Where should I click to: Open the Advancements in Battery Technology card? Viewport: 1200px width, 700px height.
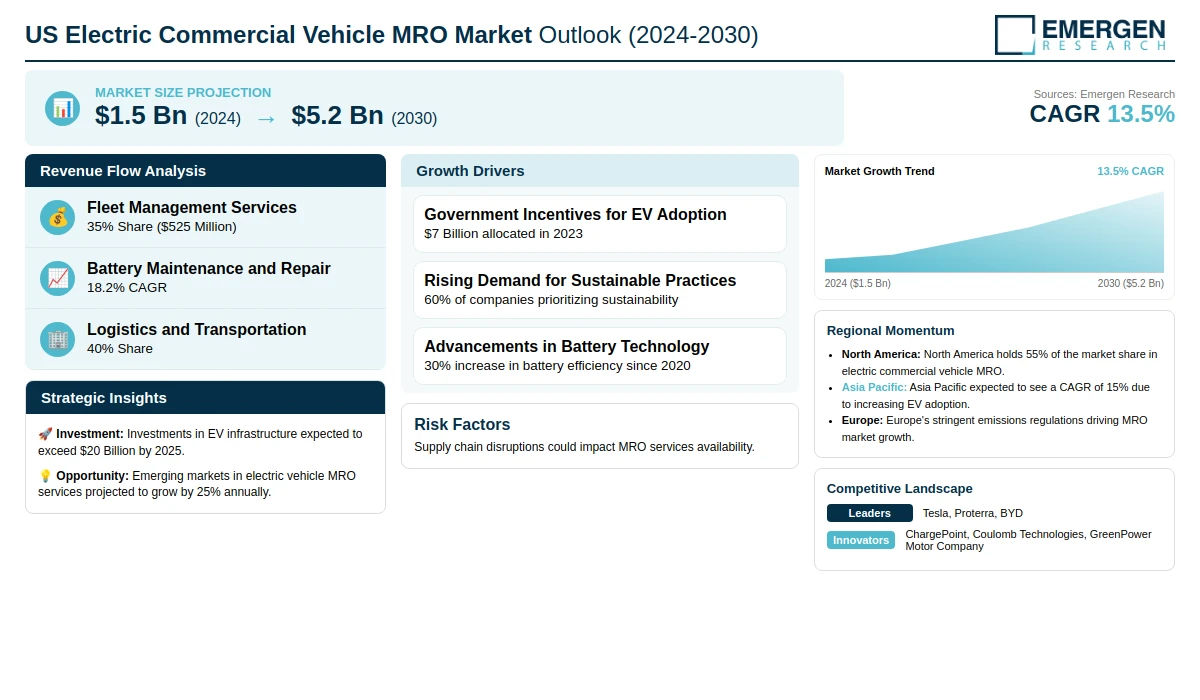coord(600,356)
